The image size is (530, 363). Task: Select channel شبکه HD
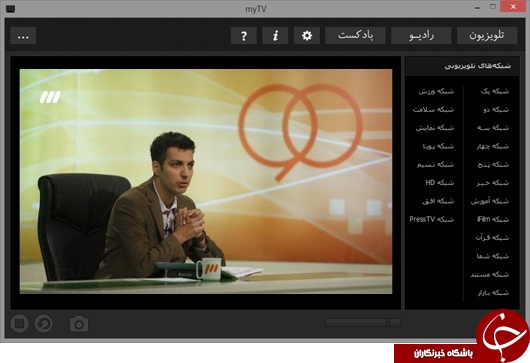(439, 183)
